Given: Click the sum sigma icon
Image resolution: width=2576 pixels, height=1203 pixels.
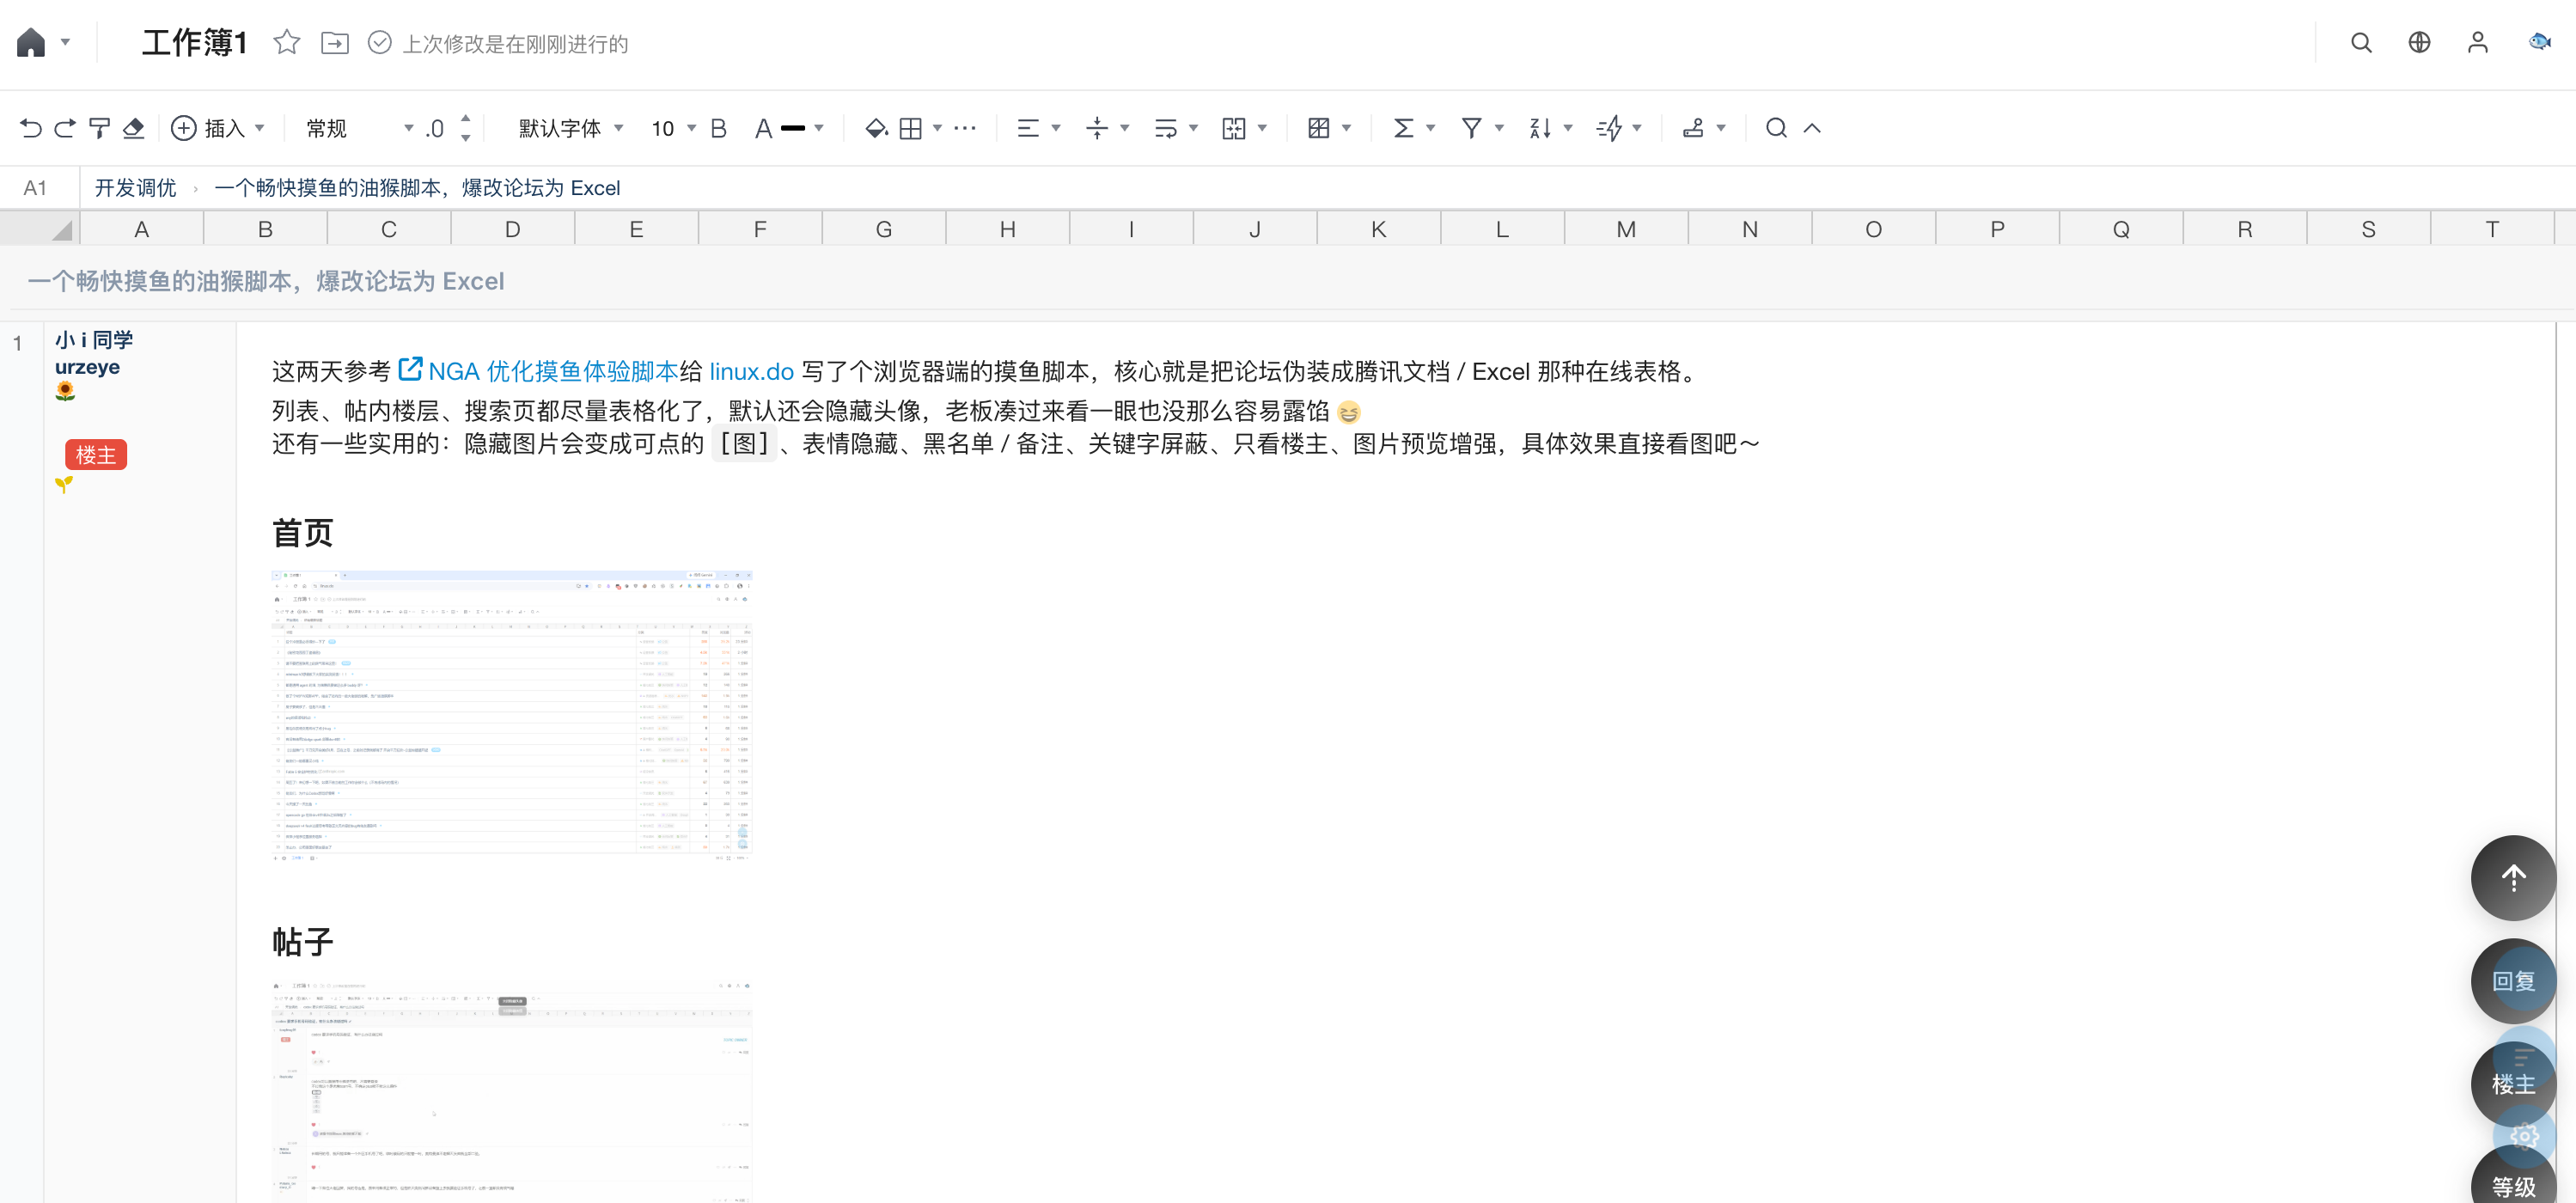Looking at the screenshot, I should point(1403,128).
